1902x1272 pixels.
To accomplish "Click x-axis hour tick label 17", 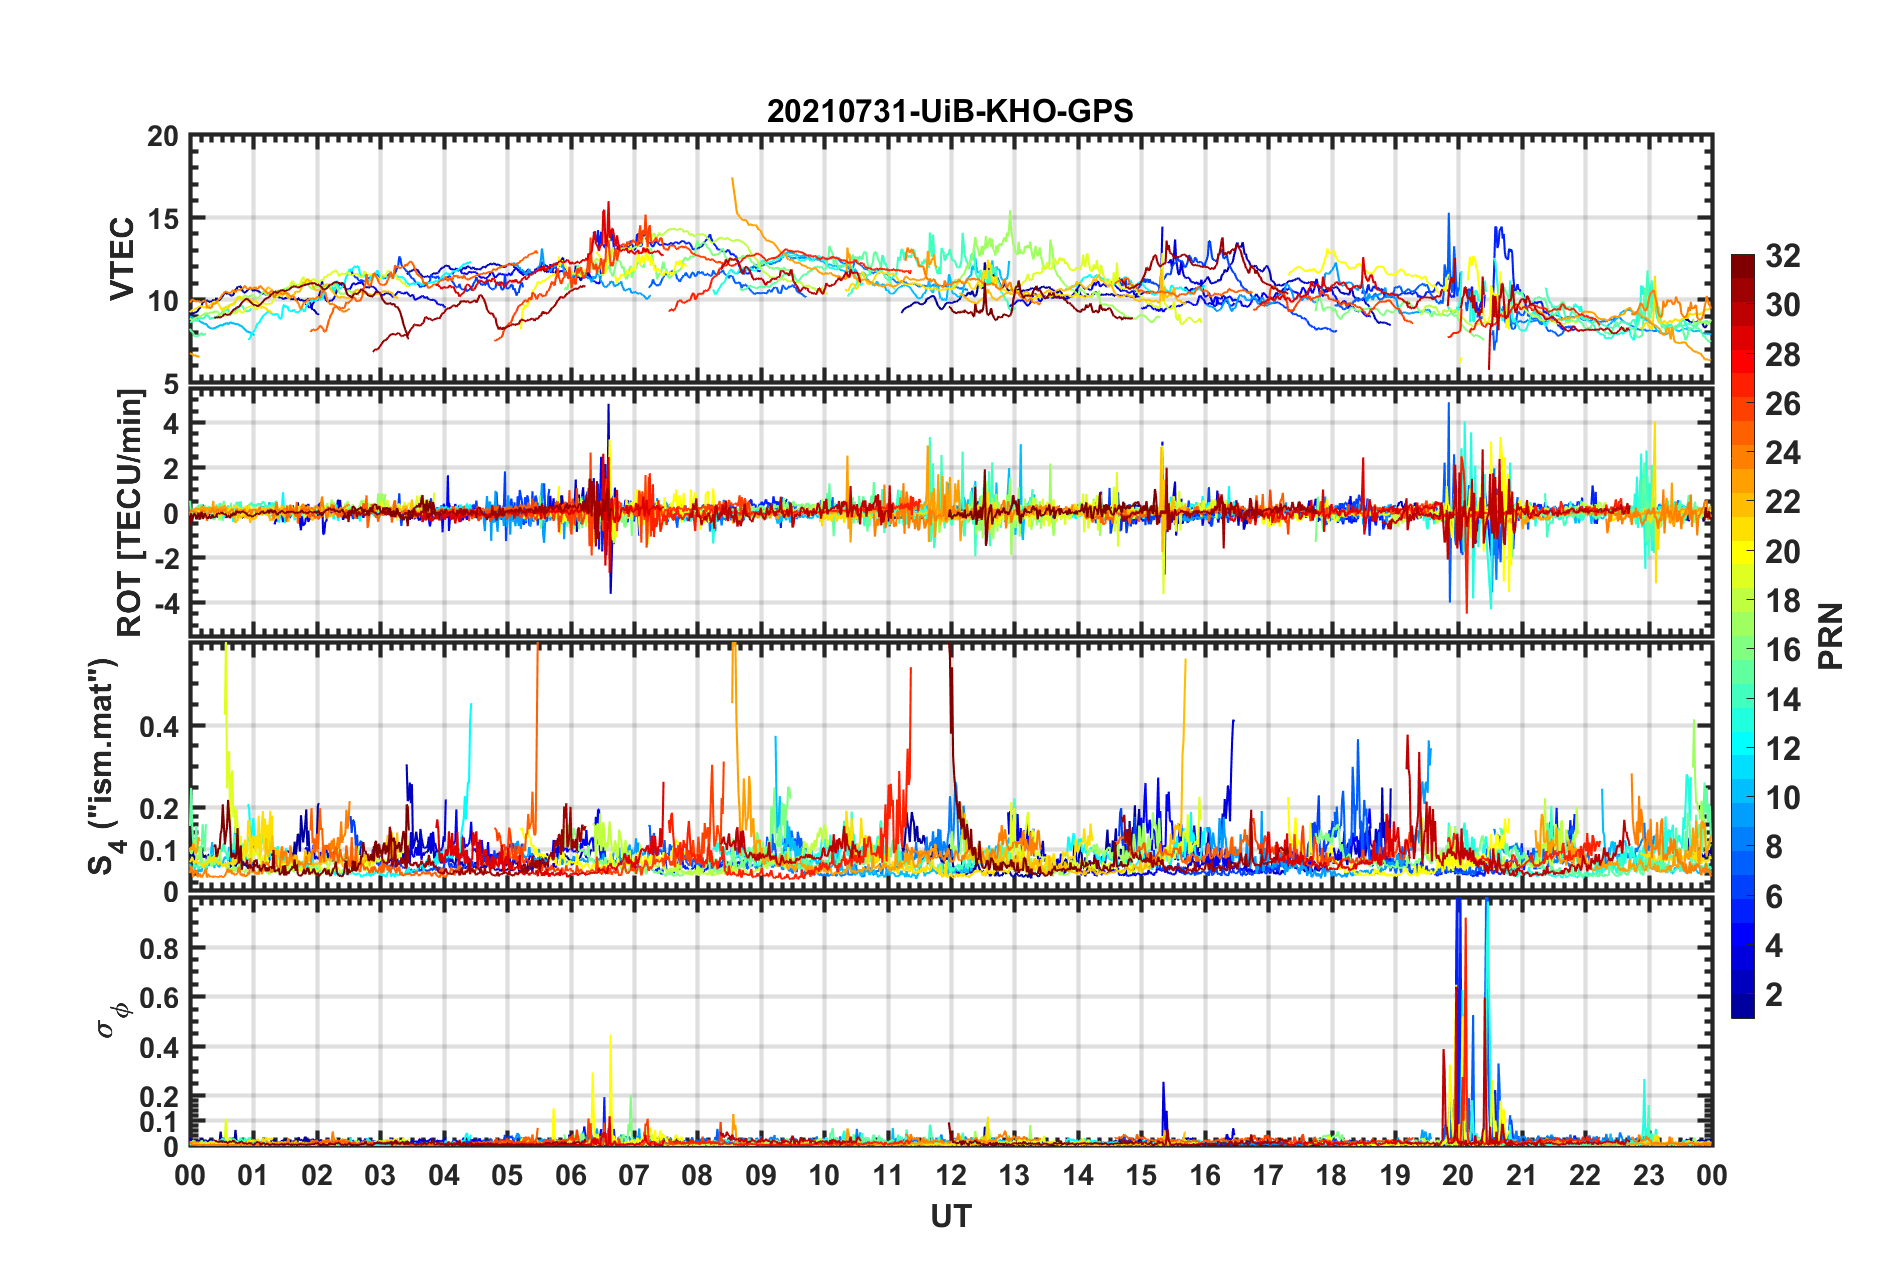I will [x=1268, y=1175].
